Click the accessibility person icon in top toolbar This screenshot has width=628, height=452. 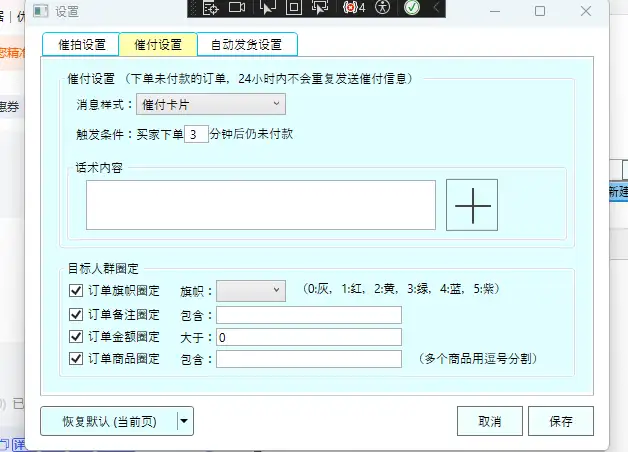[385, 7]
